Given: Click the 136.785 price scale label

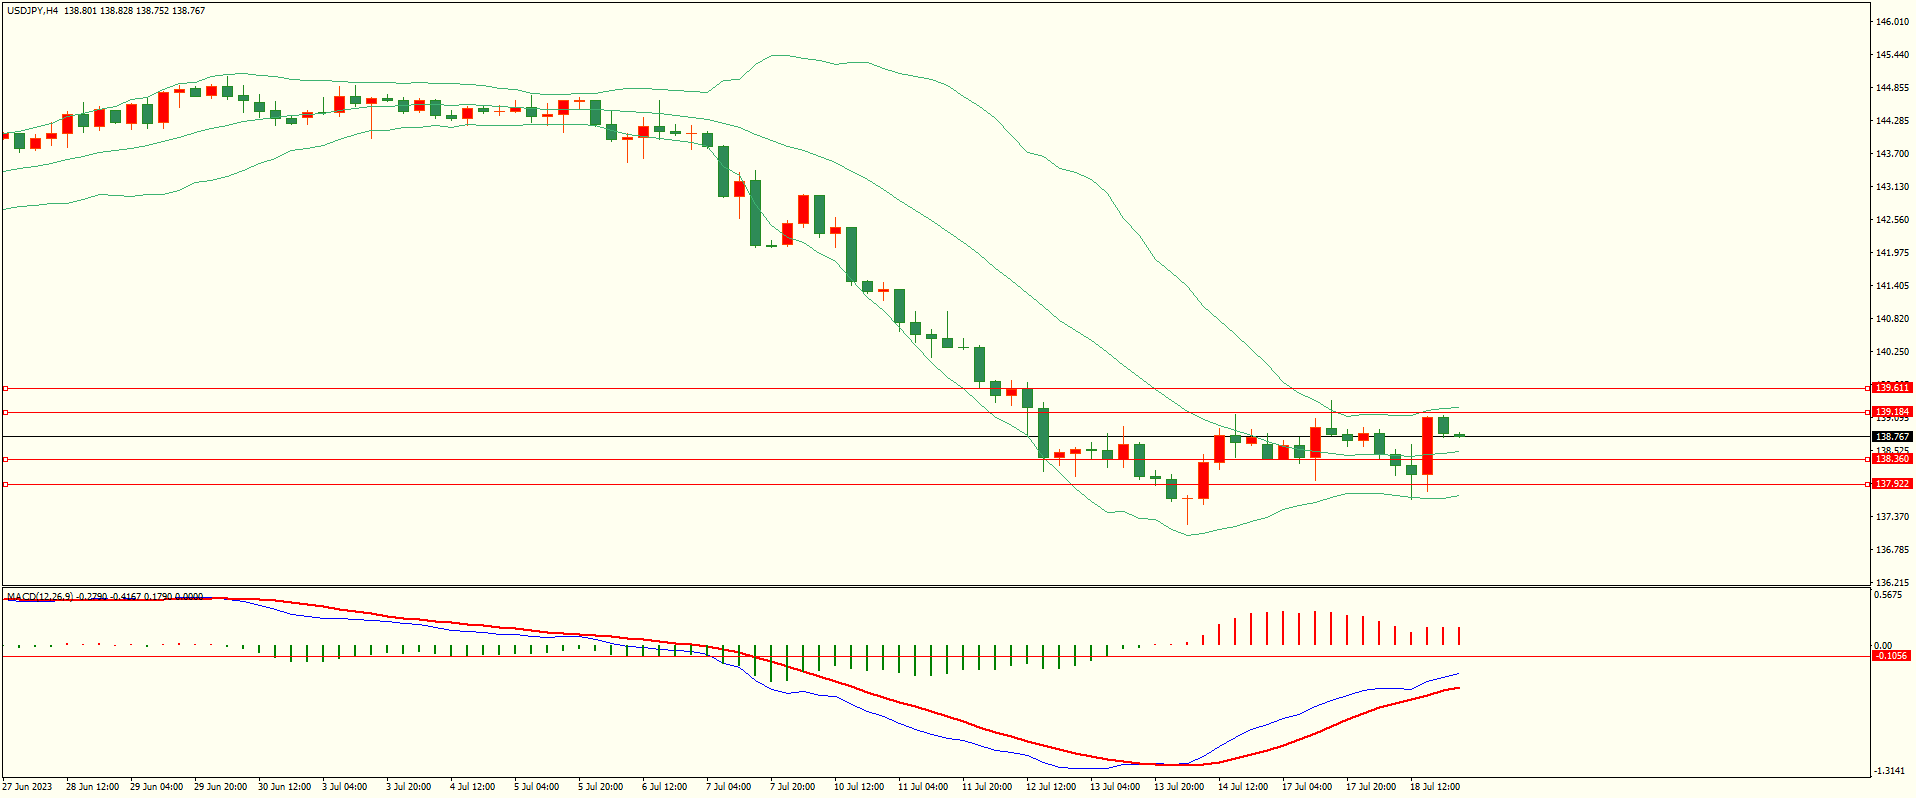Looking at the screenshot, I should (1893, 550).
